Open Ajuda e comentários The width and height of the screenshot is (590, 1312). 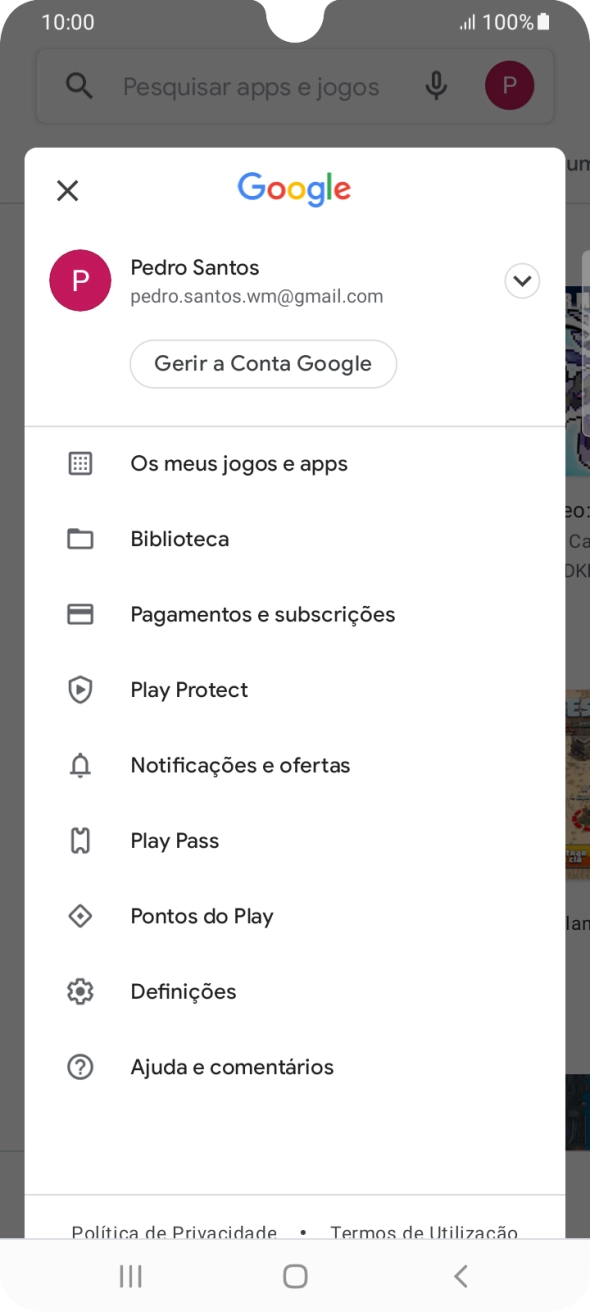click(232, 1066)
